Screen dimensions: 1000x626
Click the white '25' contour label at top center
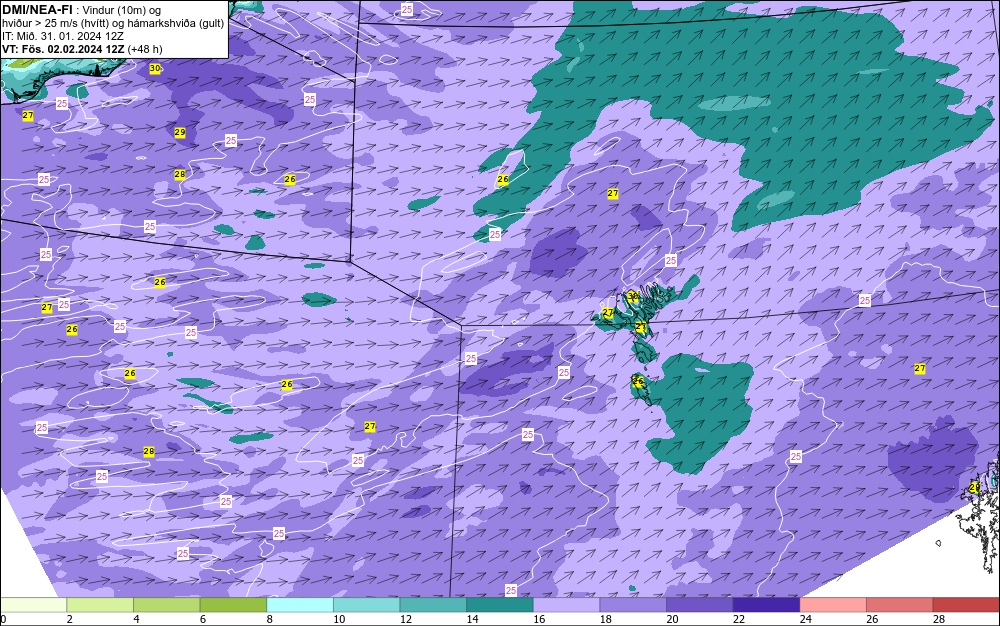click(x=407, y=9)
